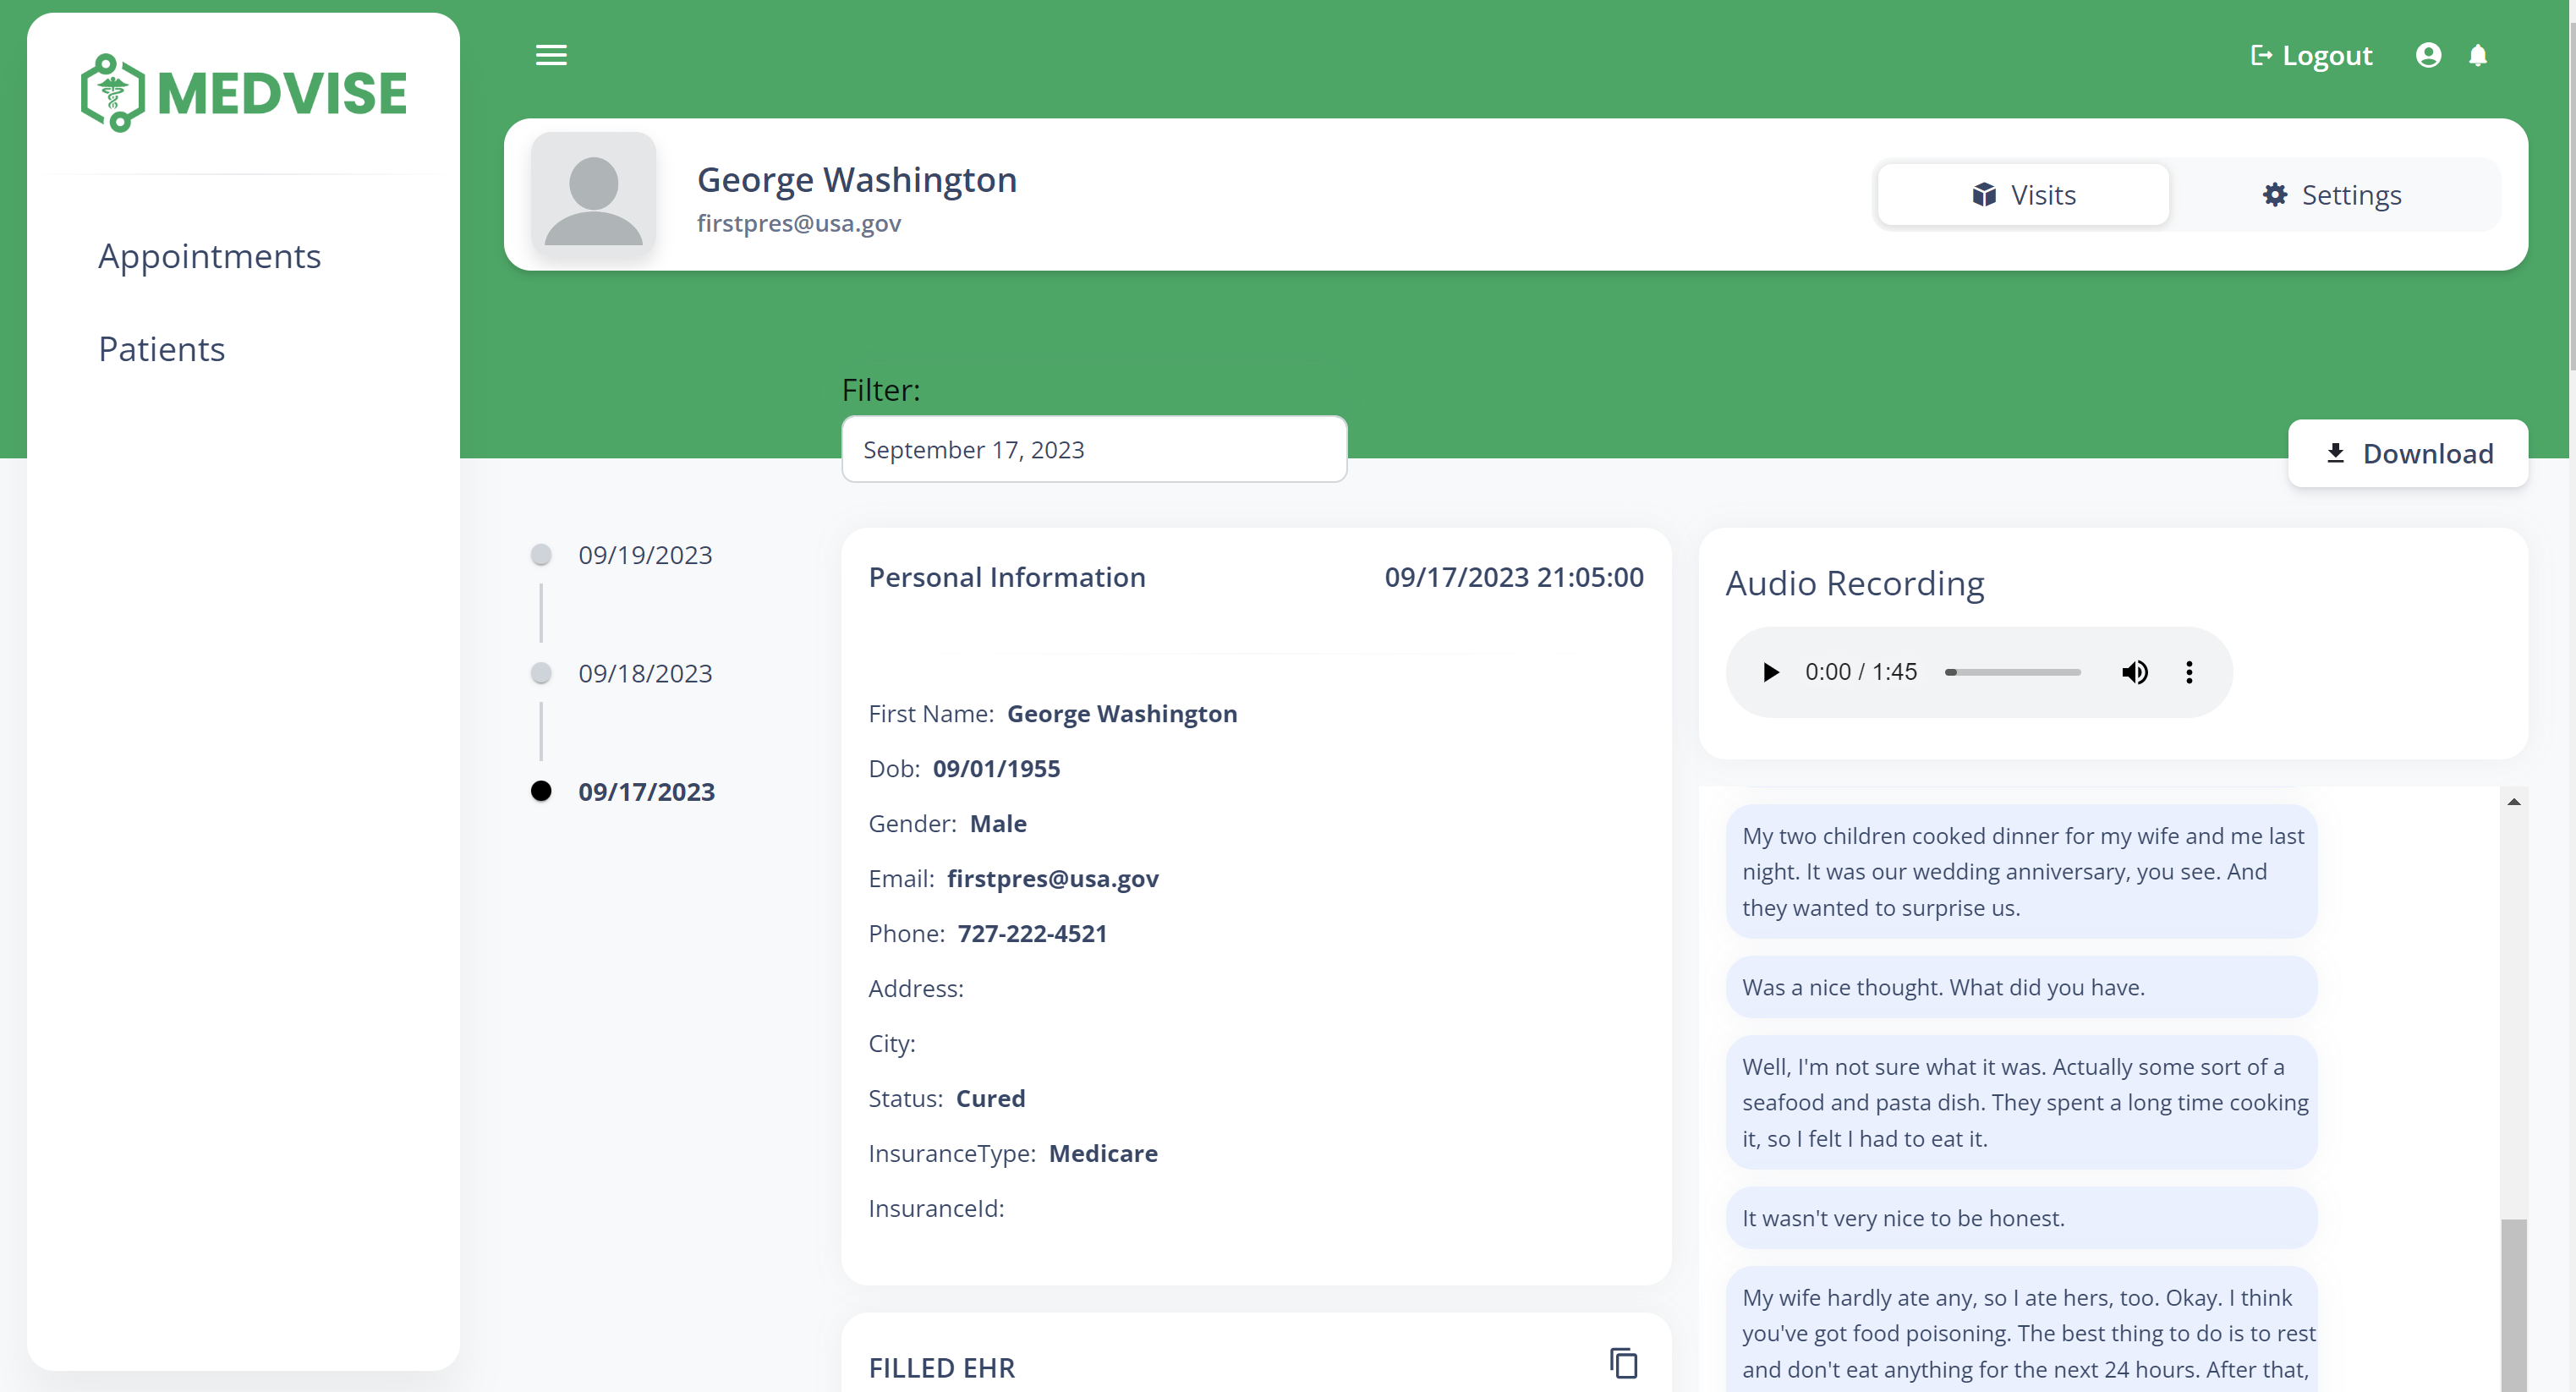Click the Dob value 09/01/1955

click(x=996, y=768)
